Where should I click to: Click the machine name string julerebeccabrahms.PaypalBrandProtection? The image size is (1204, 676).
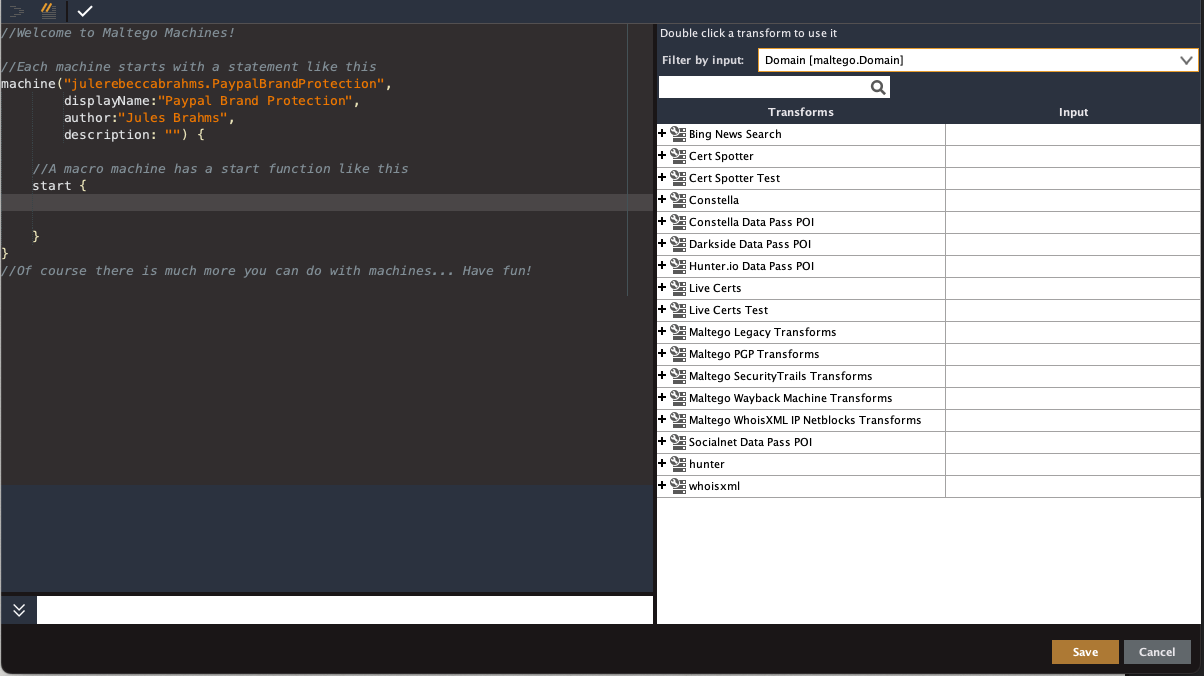pyautogui.click(x=224, y=84)
